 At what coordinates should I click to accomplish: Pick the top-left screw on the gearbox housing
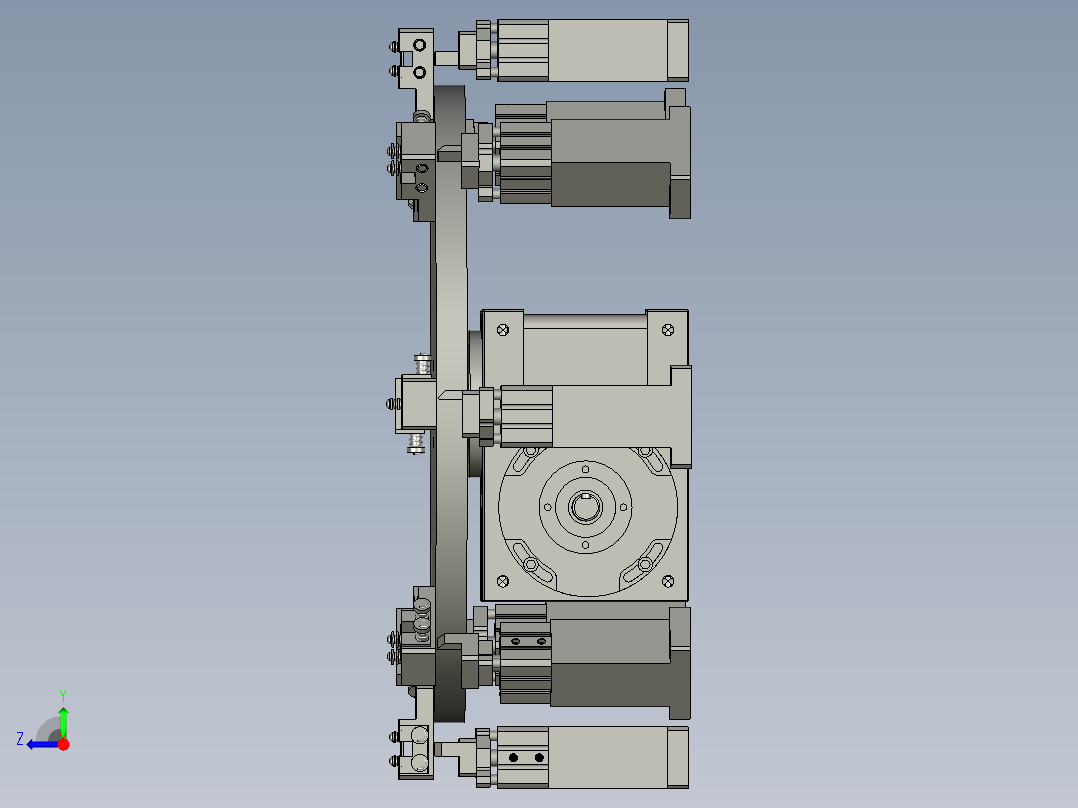pyautogui.click(x=503, y=330)
